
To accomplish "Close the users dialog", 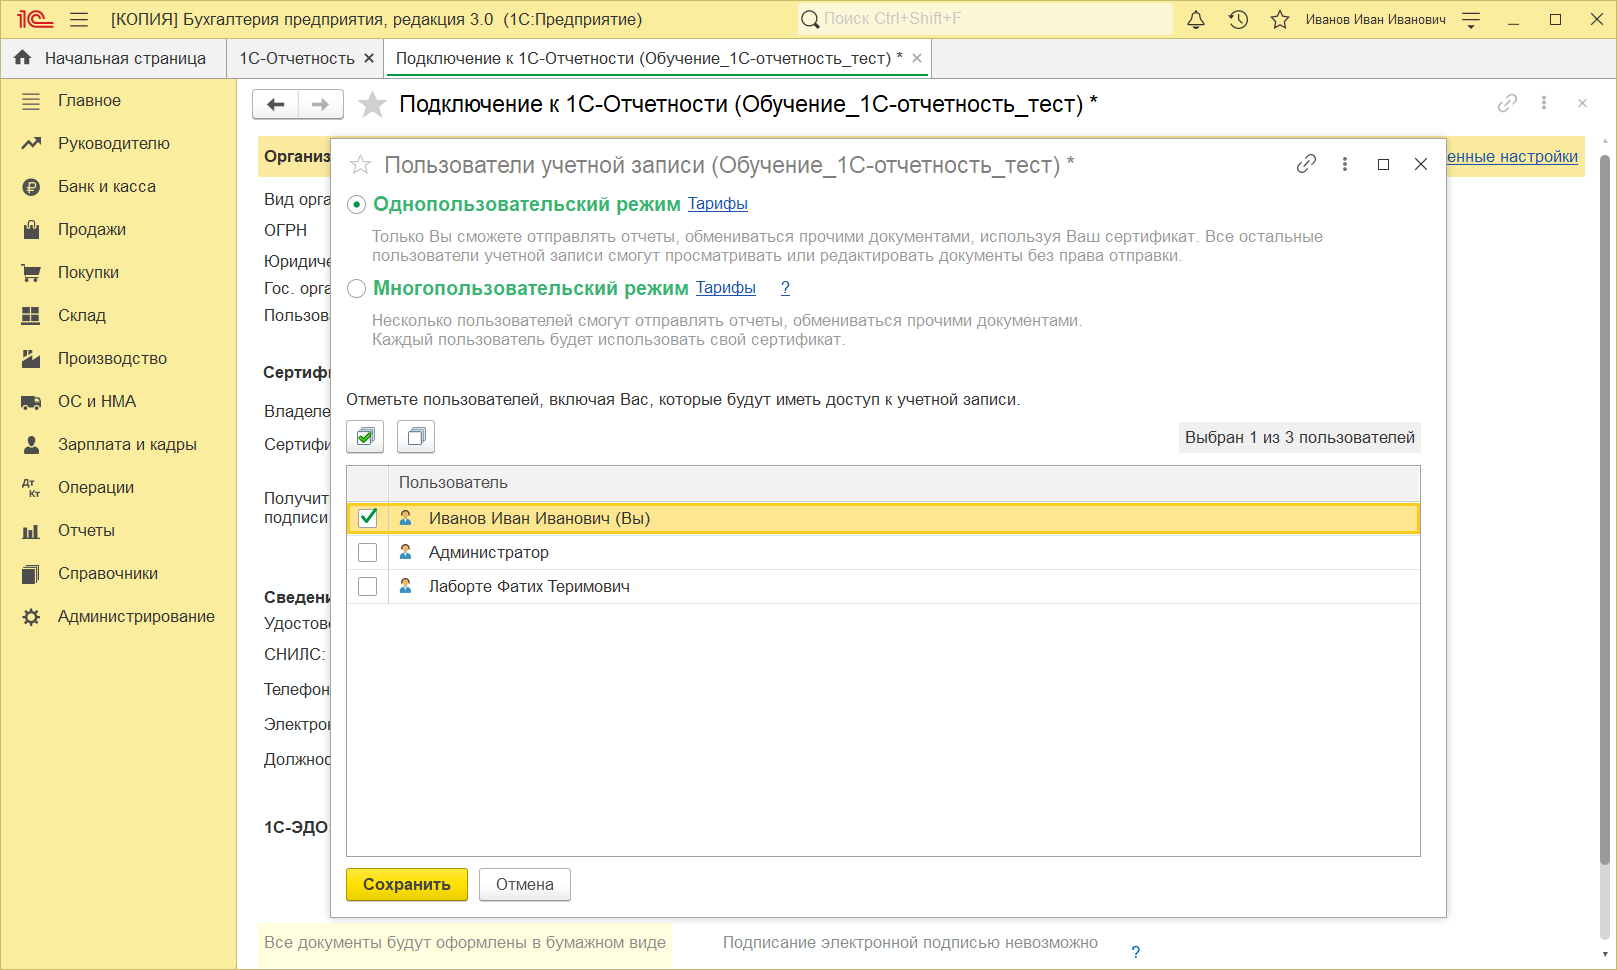I will [x=1421, y=164].
